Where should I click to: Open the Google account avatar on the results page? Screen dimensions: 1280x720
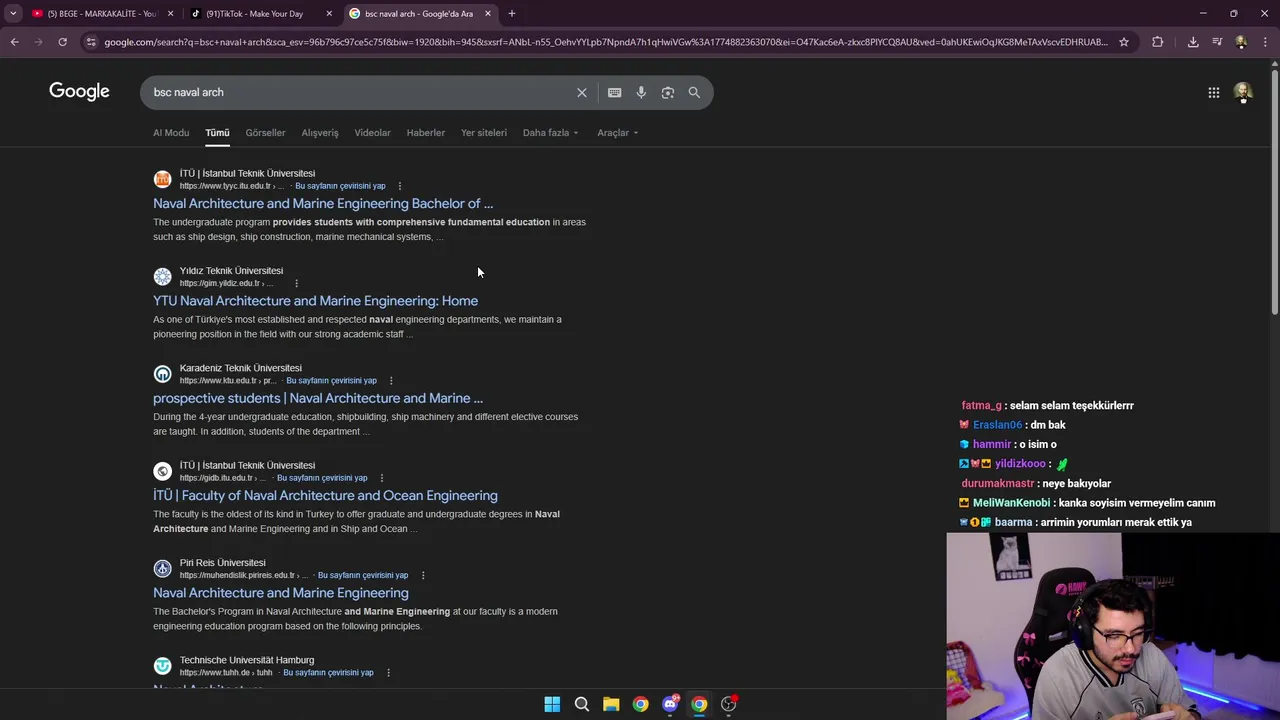pos(1243,92)
